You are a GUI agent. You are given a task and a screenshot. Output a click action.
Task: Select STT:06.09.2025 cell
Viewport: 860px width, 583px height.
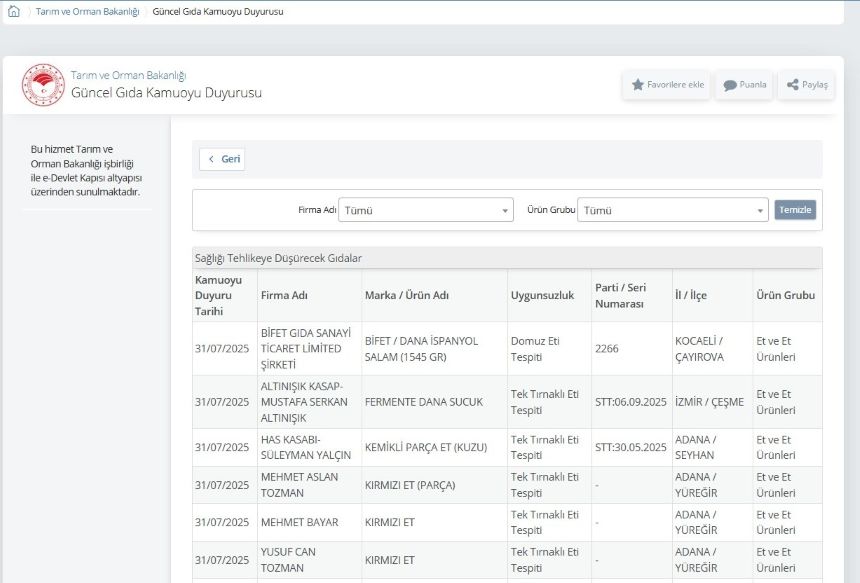pyautogui.click(x=632, y=402)
